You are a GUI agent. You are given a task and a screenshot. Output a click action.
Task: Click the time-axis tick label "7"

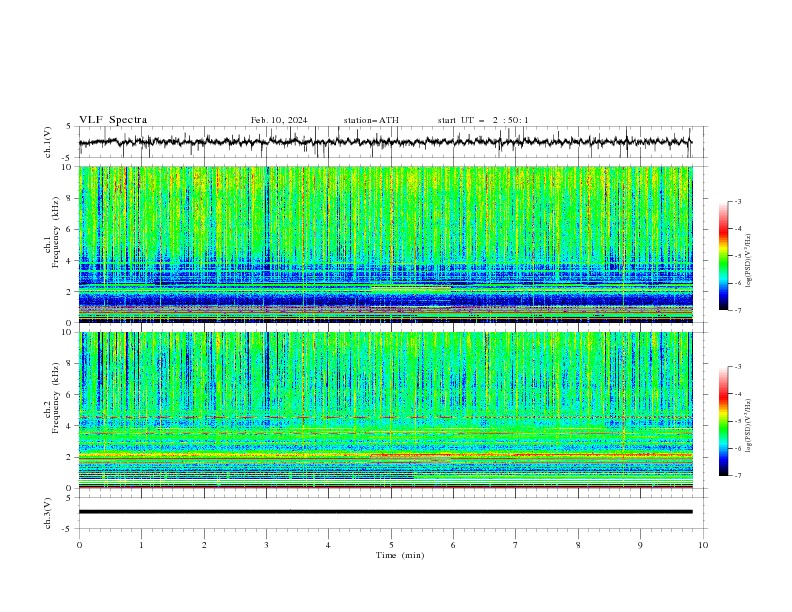coord(516,545)
